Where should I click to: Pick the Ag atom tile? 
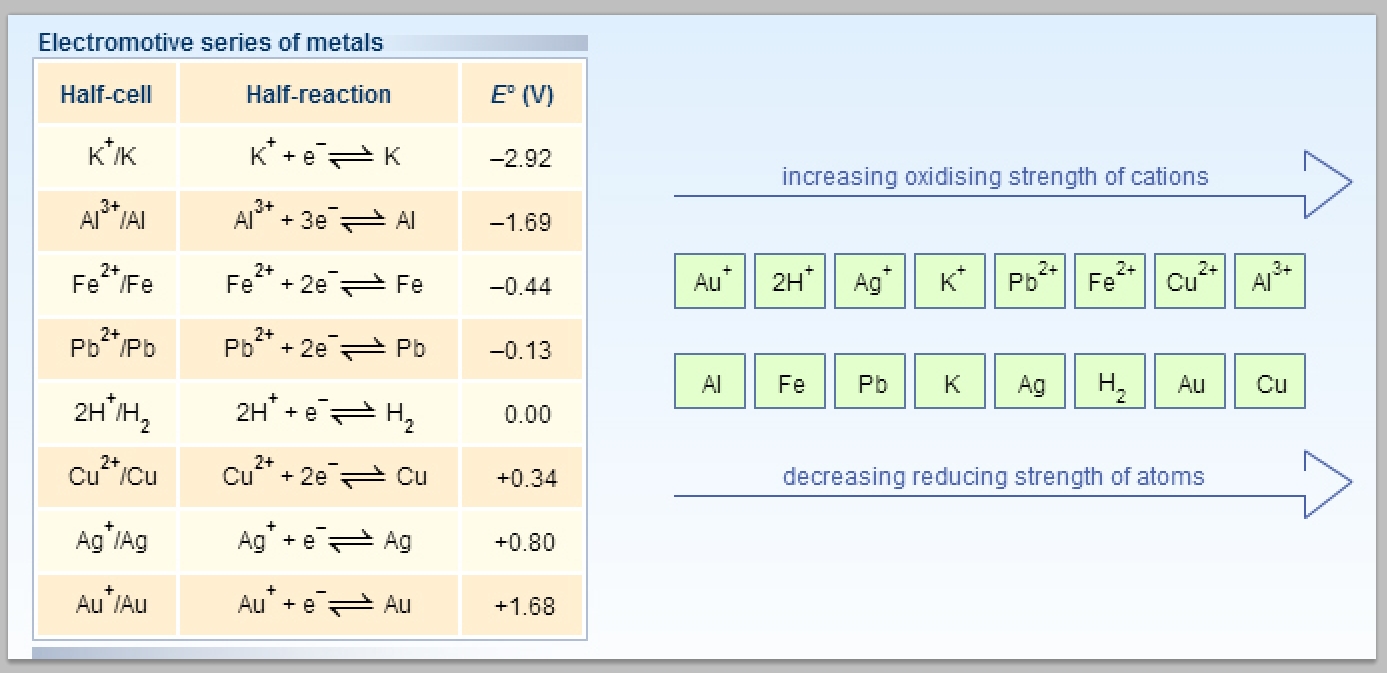tap(1029, 381)
